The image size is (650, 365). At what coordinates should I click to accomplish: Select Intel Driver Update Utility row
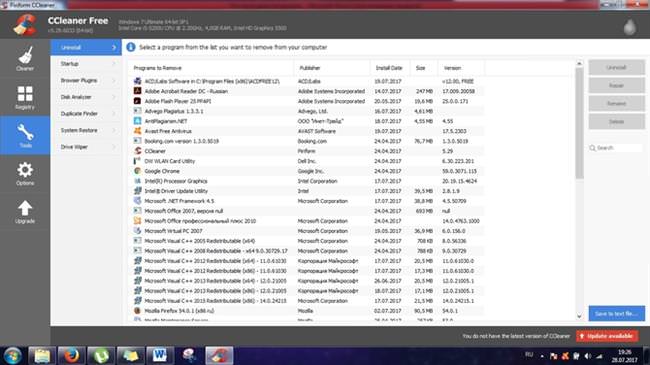coord(306,191)
